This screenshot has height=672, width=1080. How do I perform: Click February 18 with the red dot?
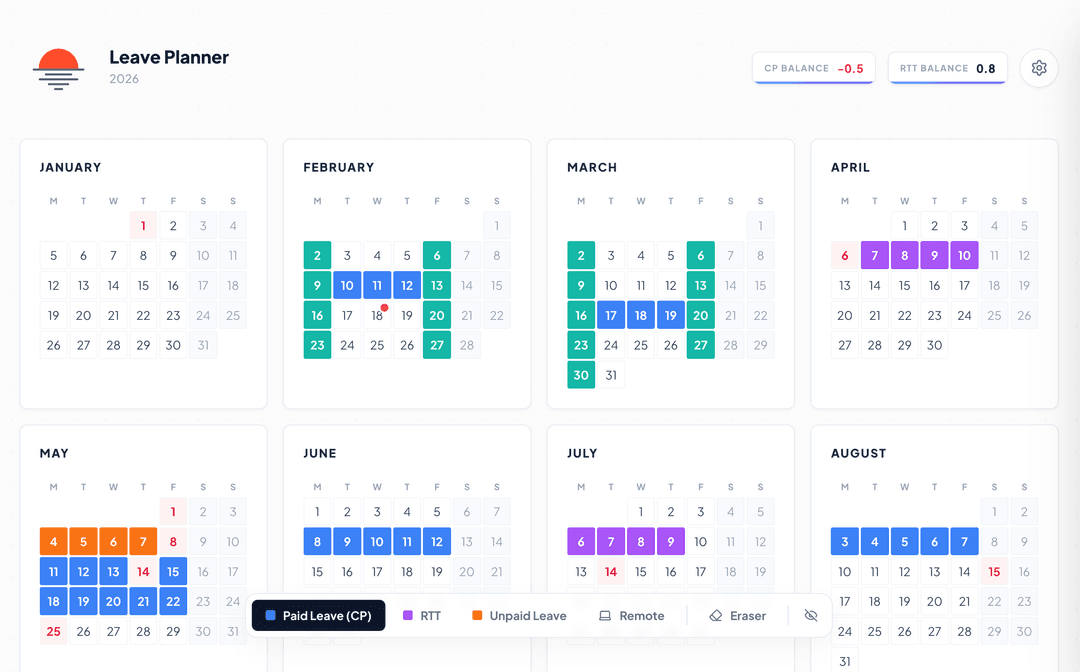pos(377,316)
